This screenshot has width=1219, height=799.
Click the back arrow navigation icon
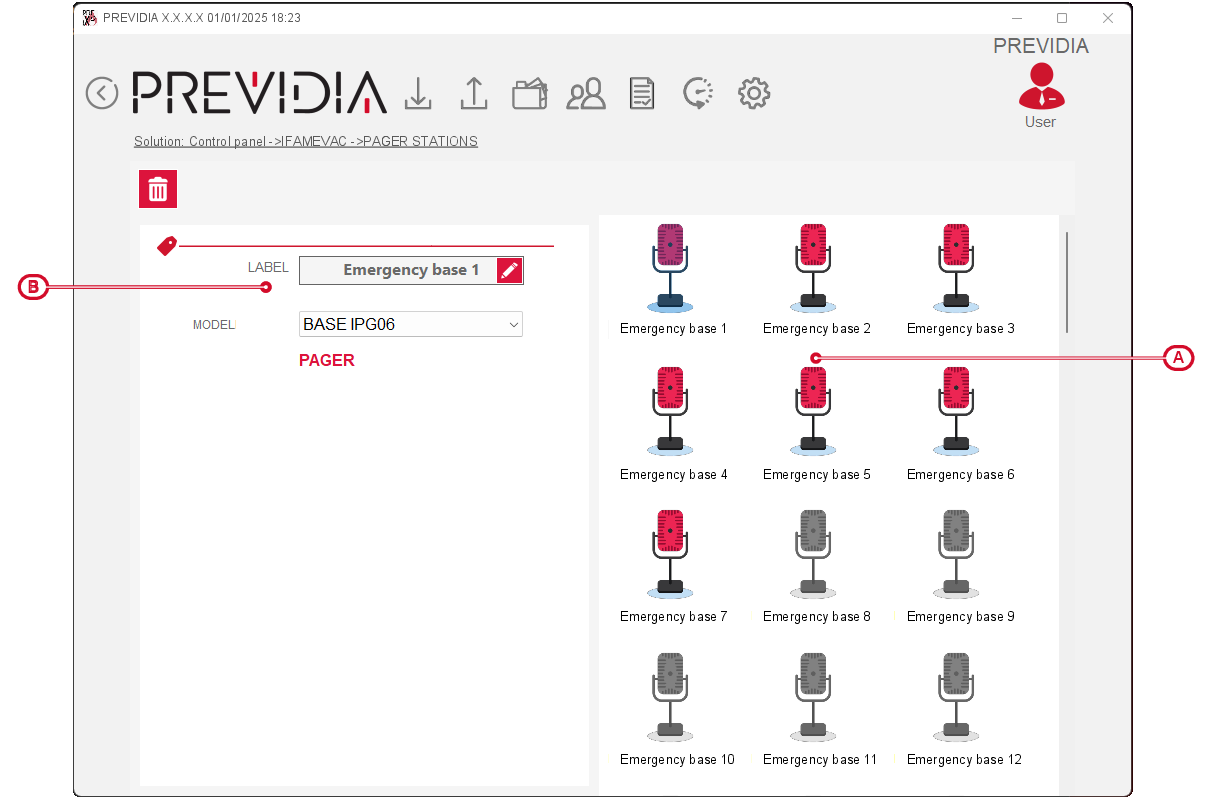click(102, 93)
